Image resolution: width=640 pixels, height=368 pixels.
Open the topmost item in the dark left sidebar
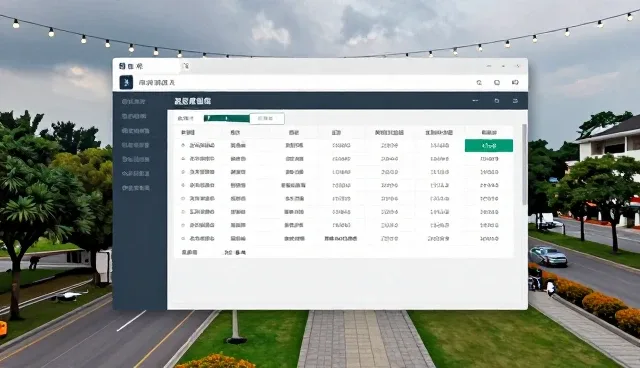[133, 101]
